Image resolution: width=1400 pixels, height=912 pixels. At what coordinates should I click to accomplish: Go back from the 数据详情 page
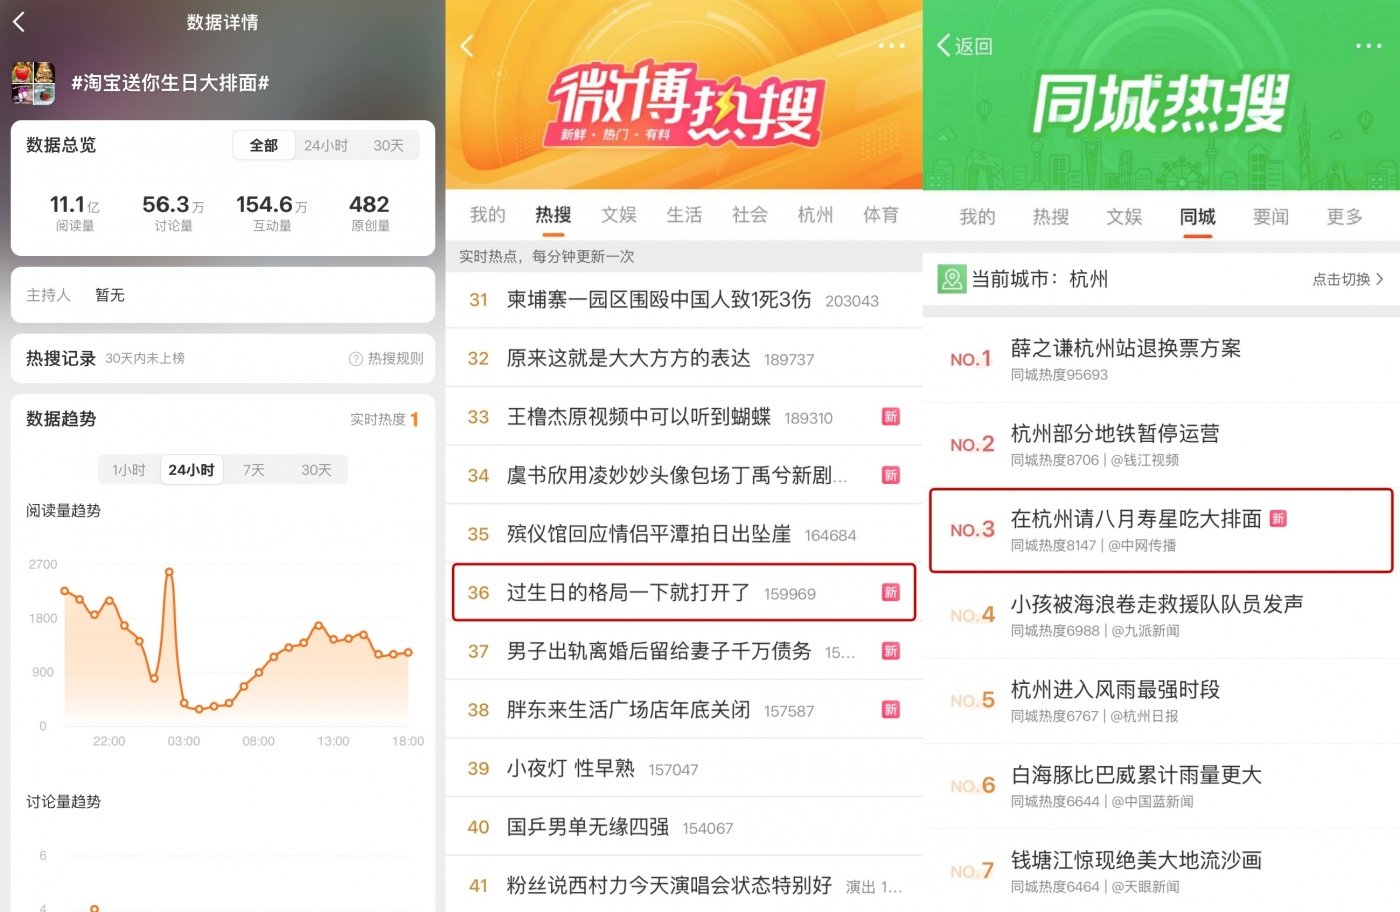pos(19,21)
